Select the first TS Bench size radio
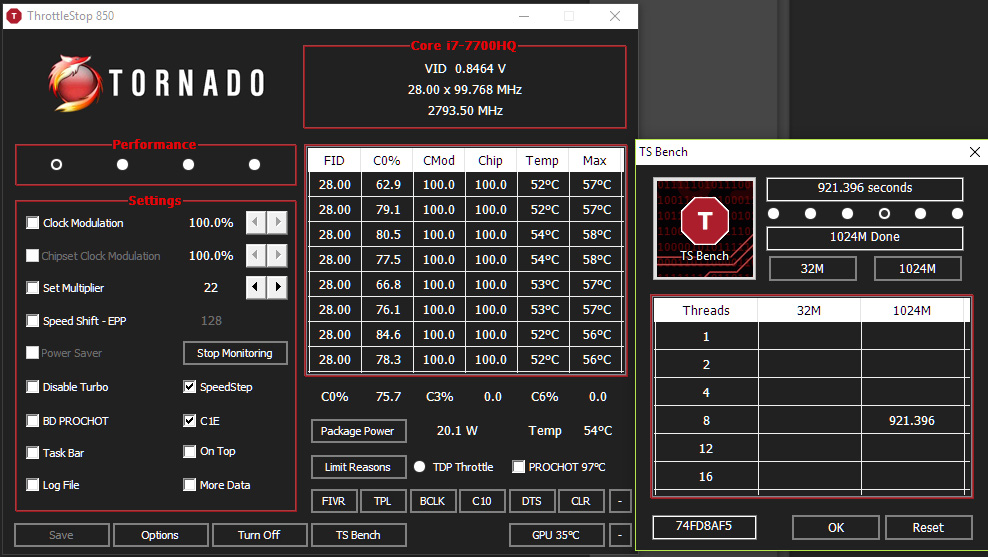 774,214
